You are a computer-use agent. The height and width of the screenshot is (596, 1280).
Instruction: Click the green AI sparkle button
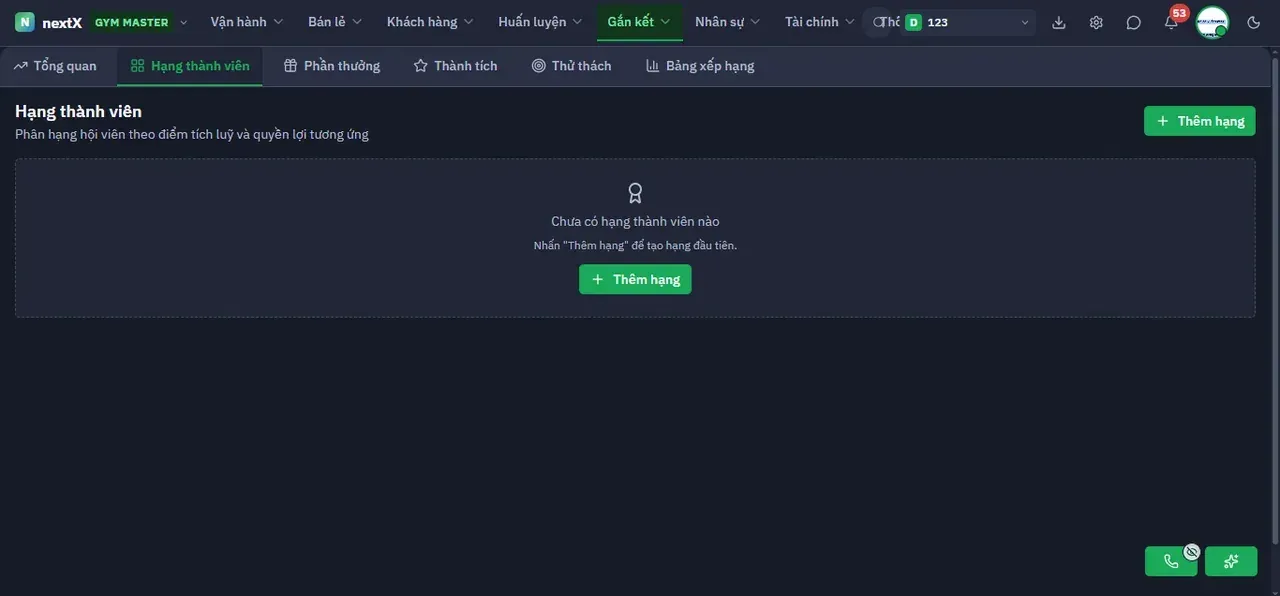click(1231, 561)
